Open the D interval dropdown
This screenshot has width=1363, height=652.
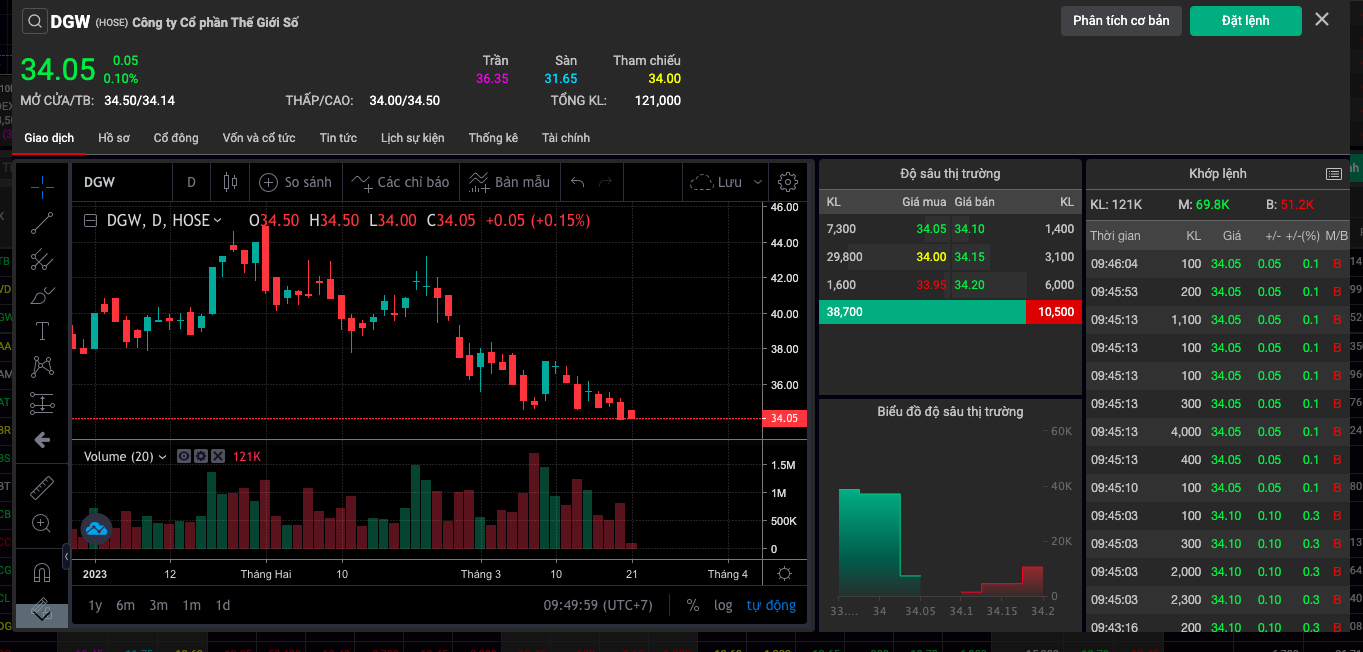[x=191, y=182]
